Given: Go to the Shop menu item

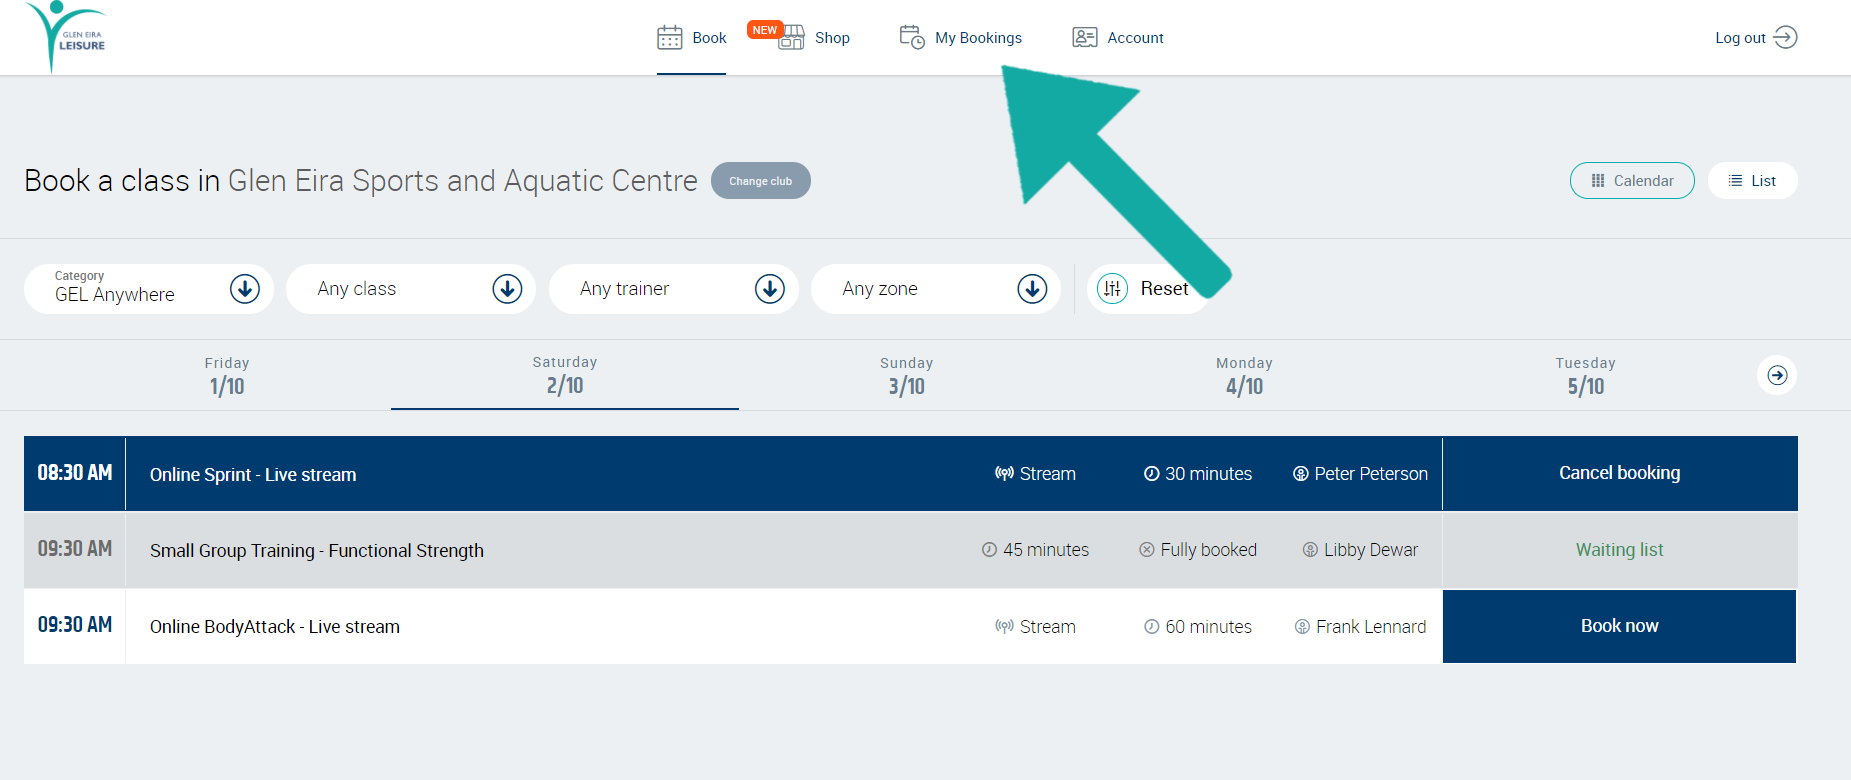Looking at the screenshot, I should click(814, 38).
